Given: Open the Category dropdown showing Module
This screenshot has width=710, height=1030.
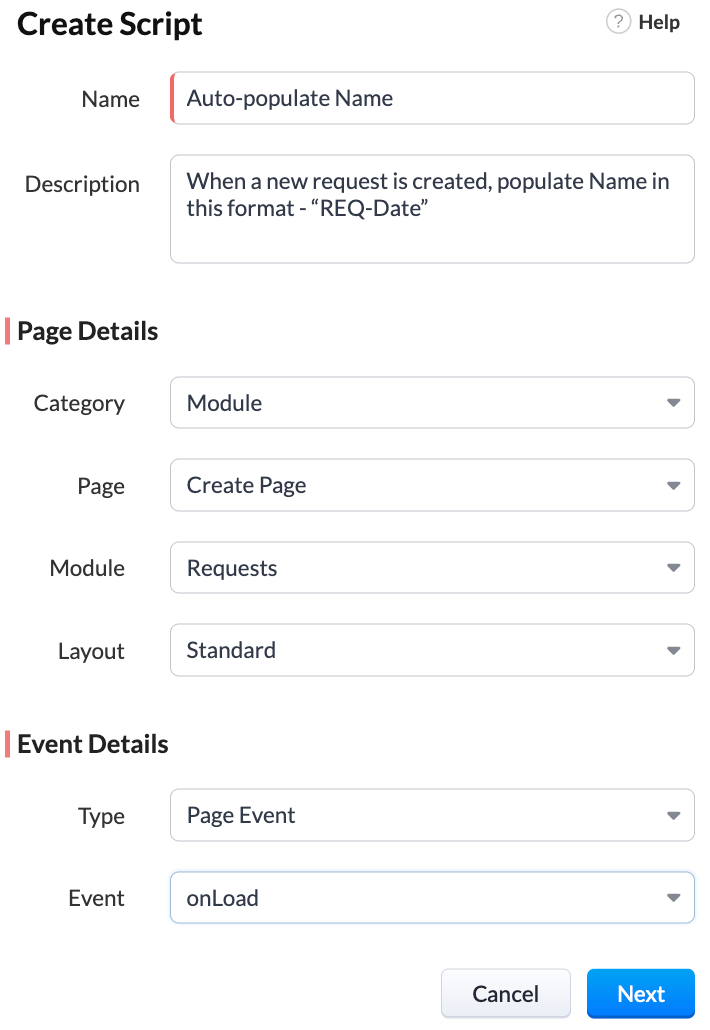Looking at the screenshot, I should pyautogui.click(x=432, y=403).
